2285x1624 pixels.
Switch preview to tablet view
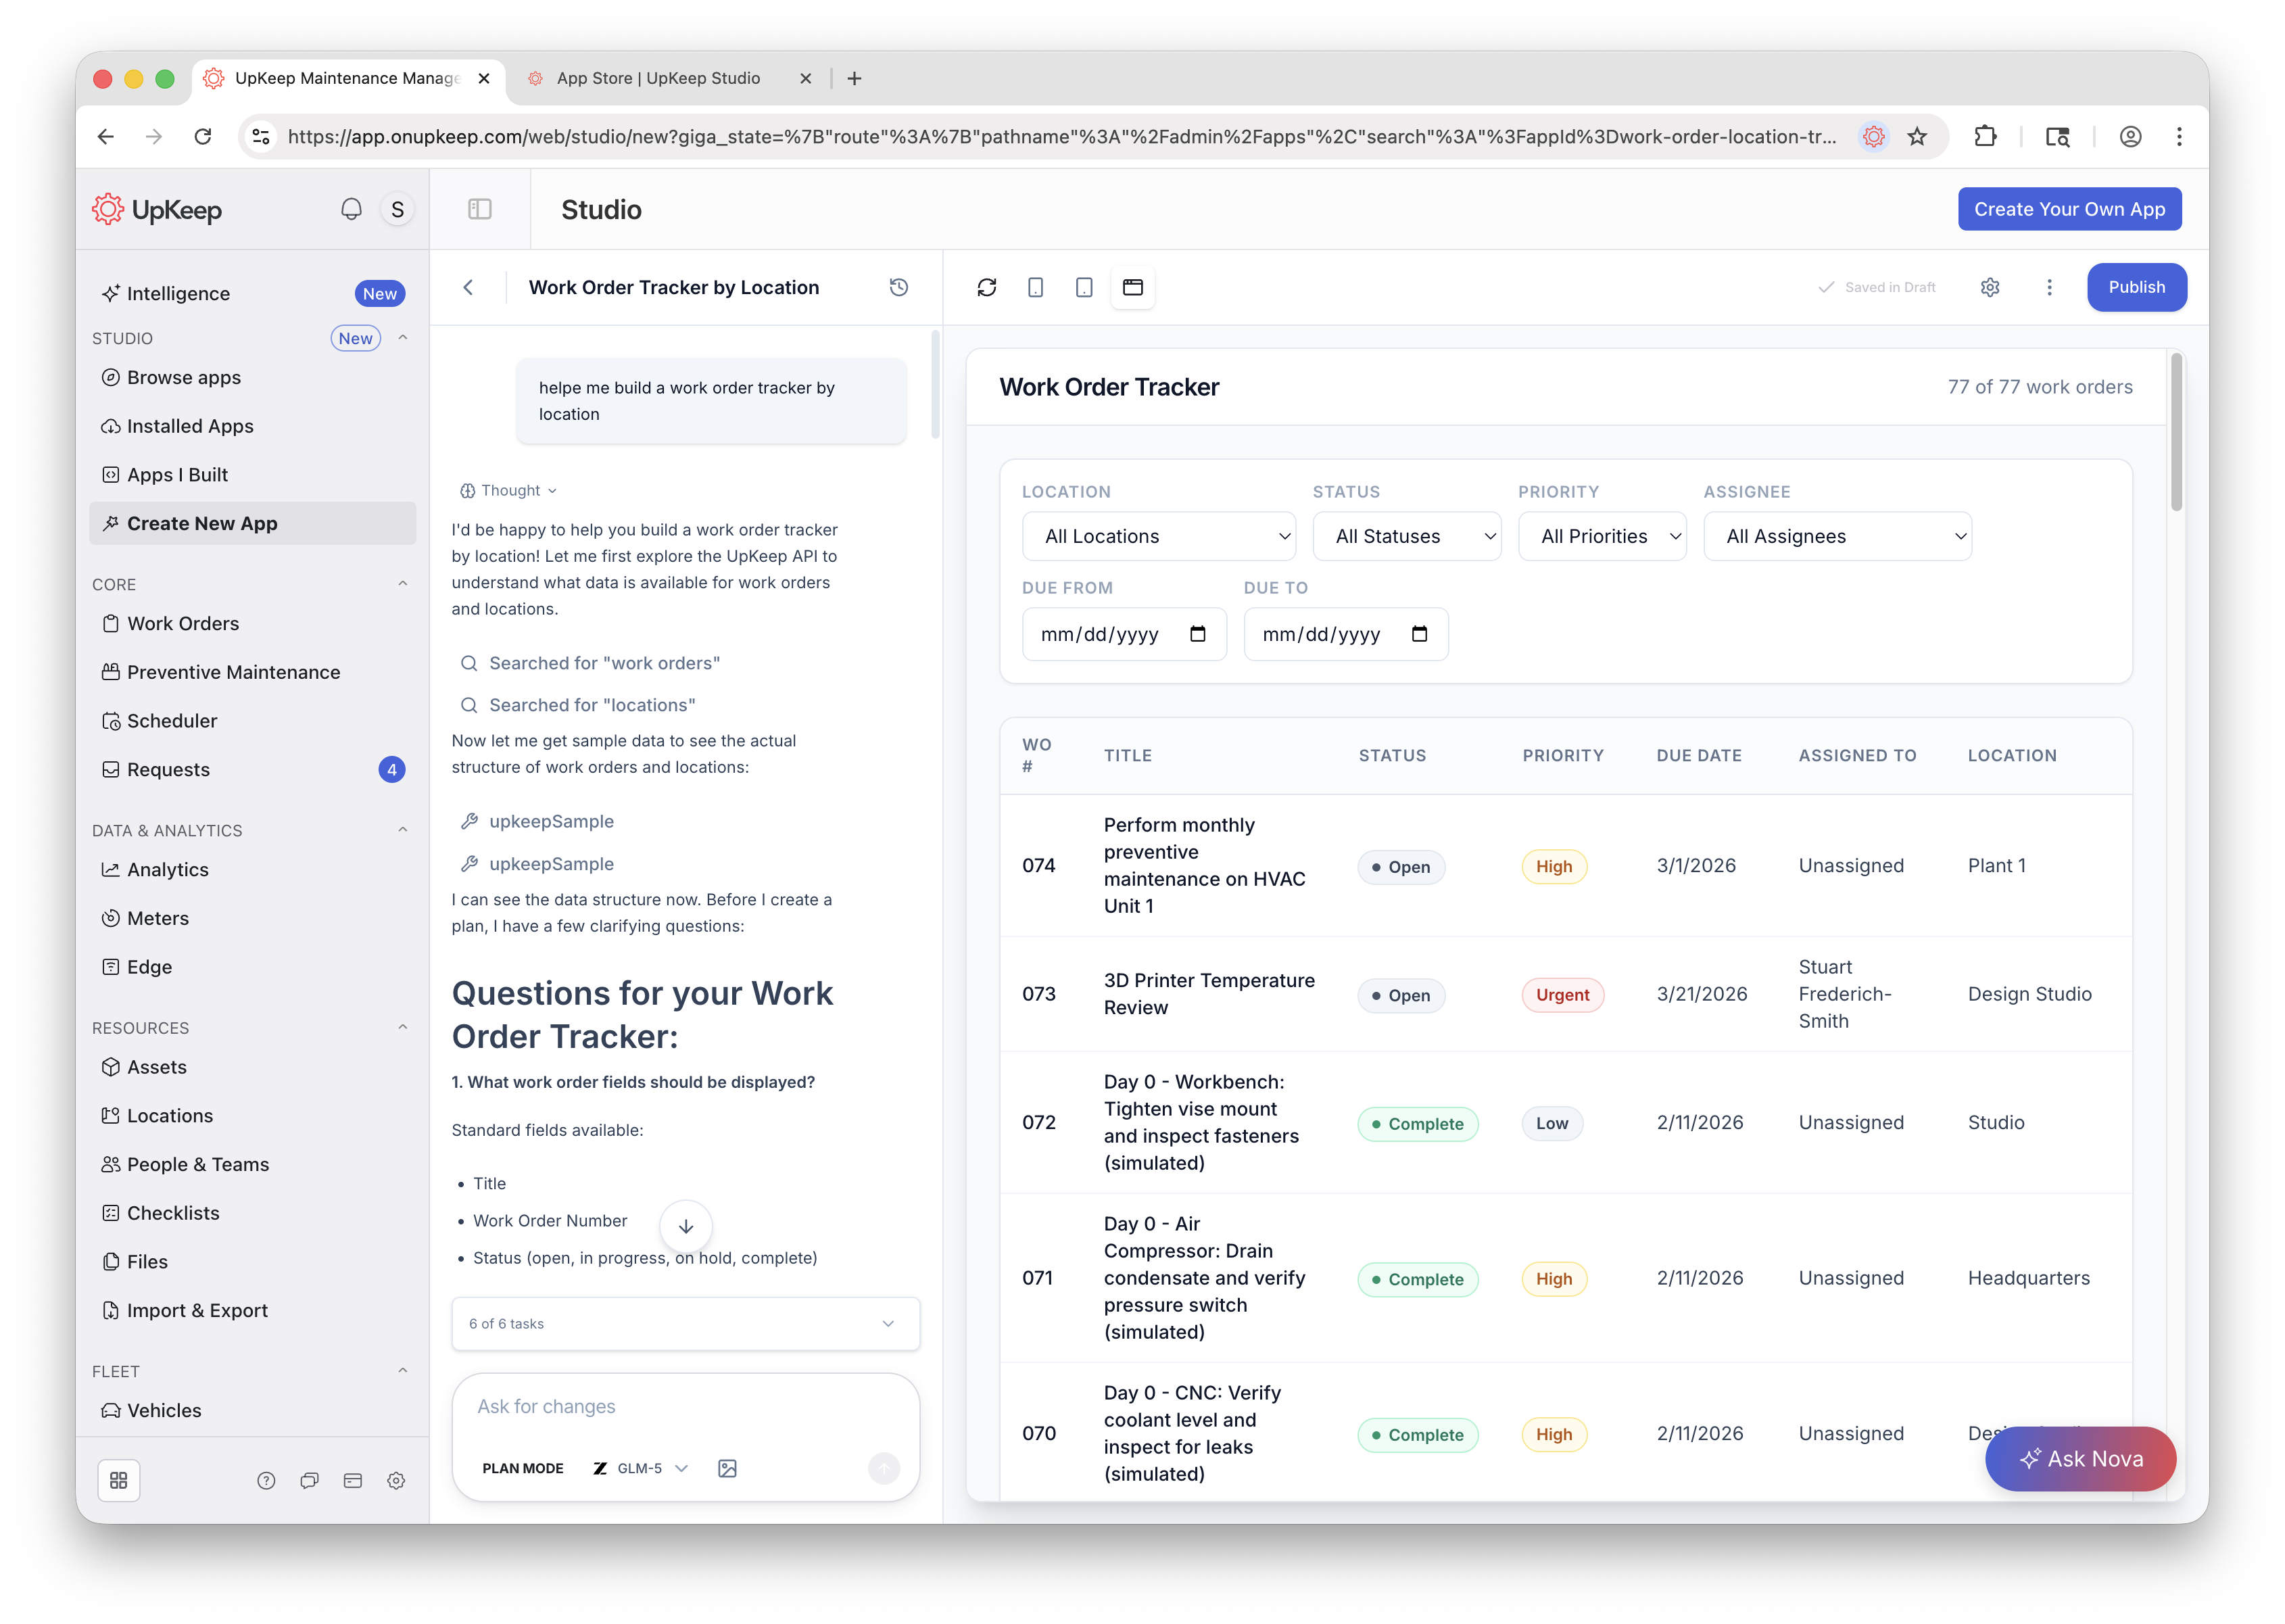(x=1083, y=287)
